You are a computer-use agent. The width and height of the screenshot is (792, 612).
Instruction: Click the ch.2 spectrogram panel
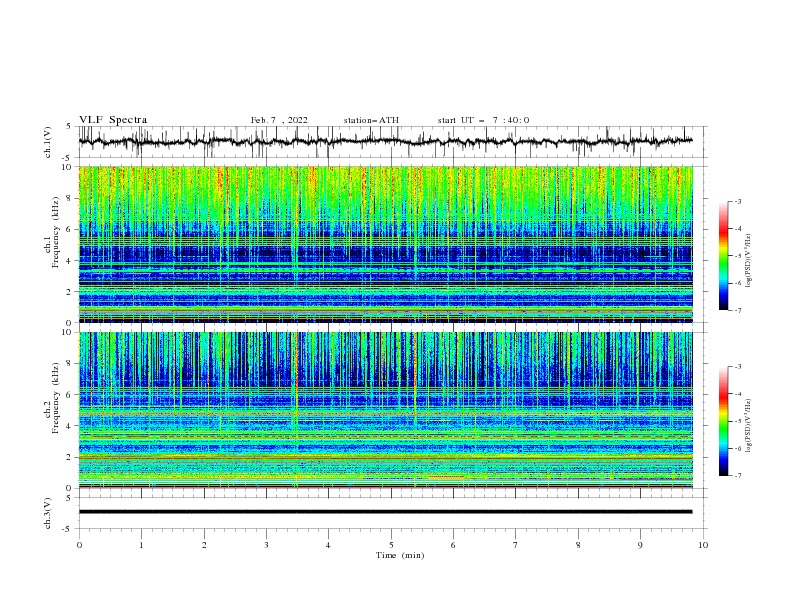pos(386,410)
